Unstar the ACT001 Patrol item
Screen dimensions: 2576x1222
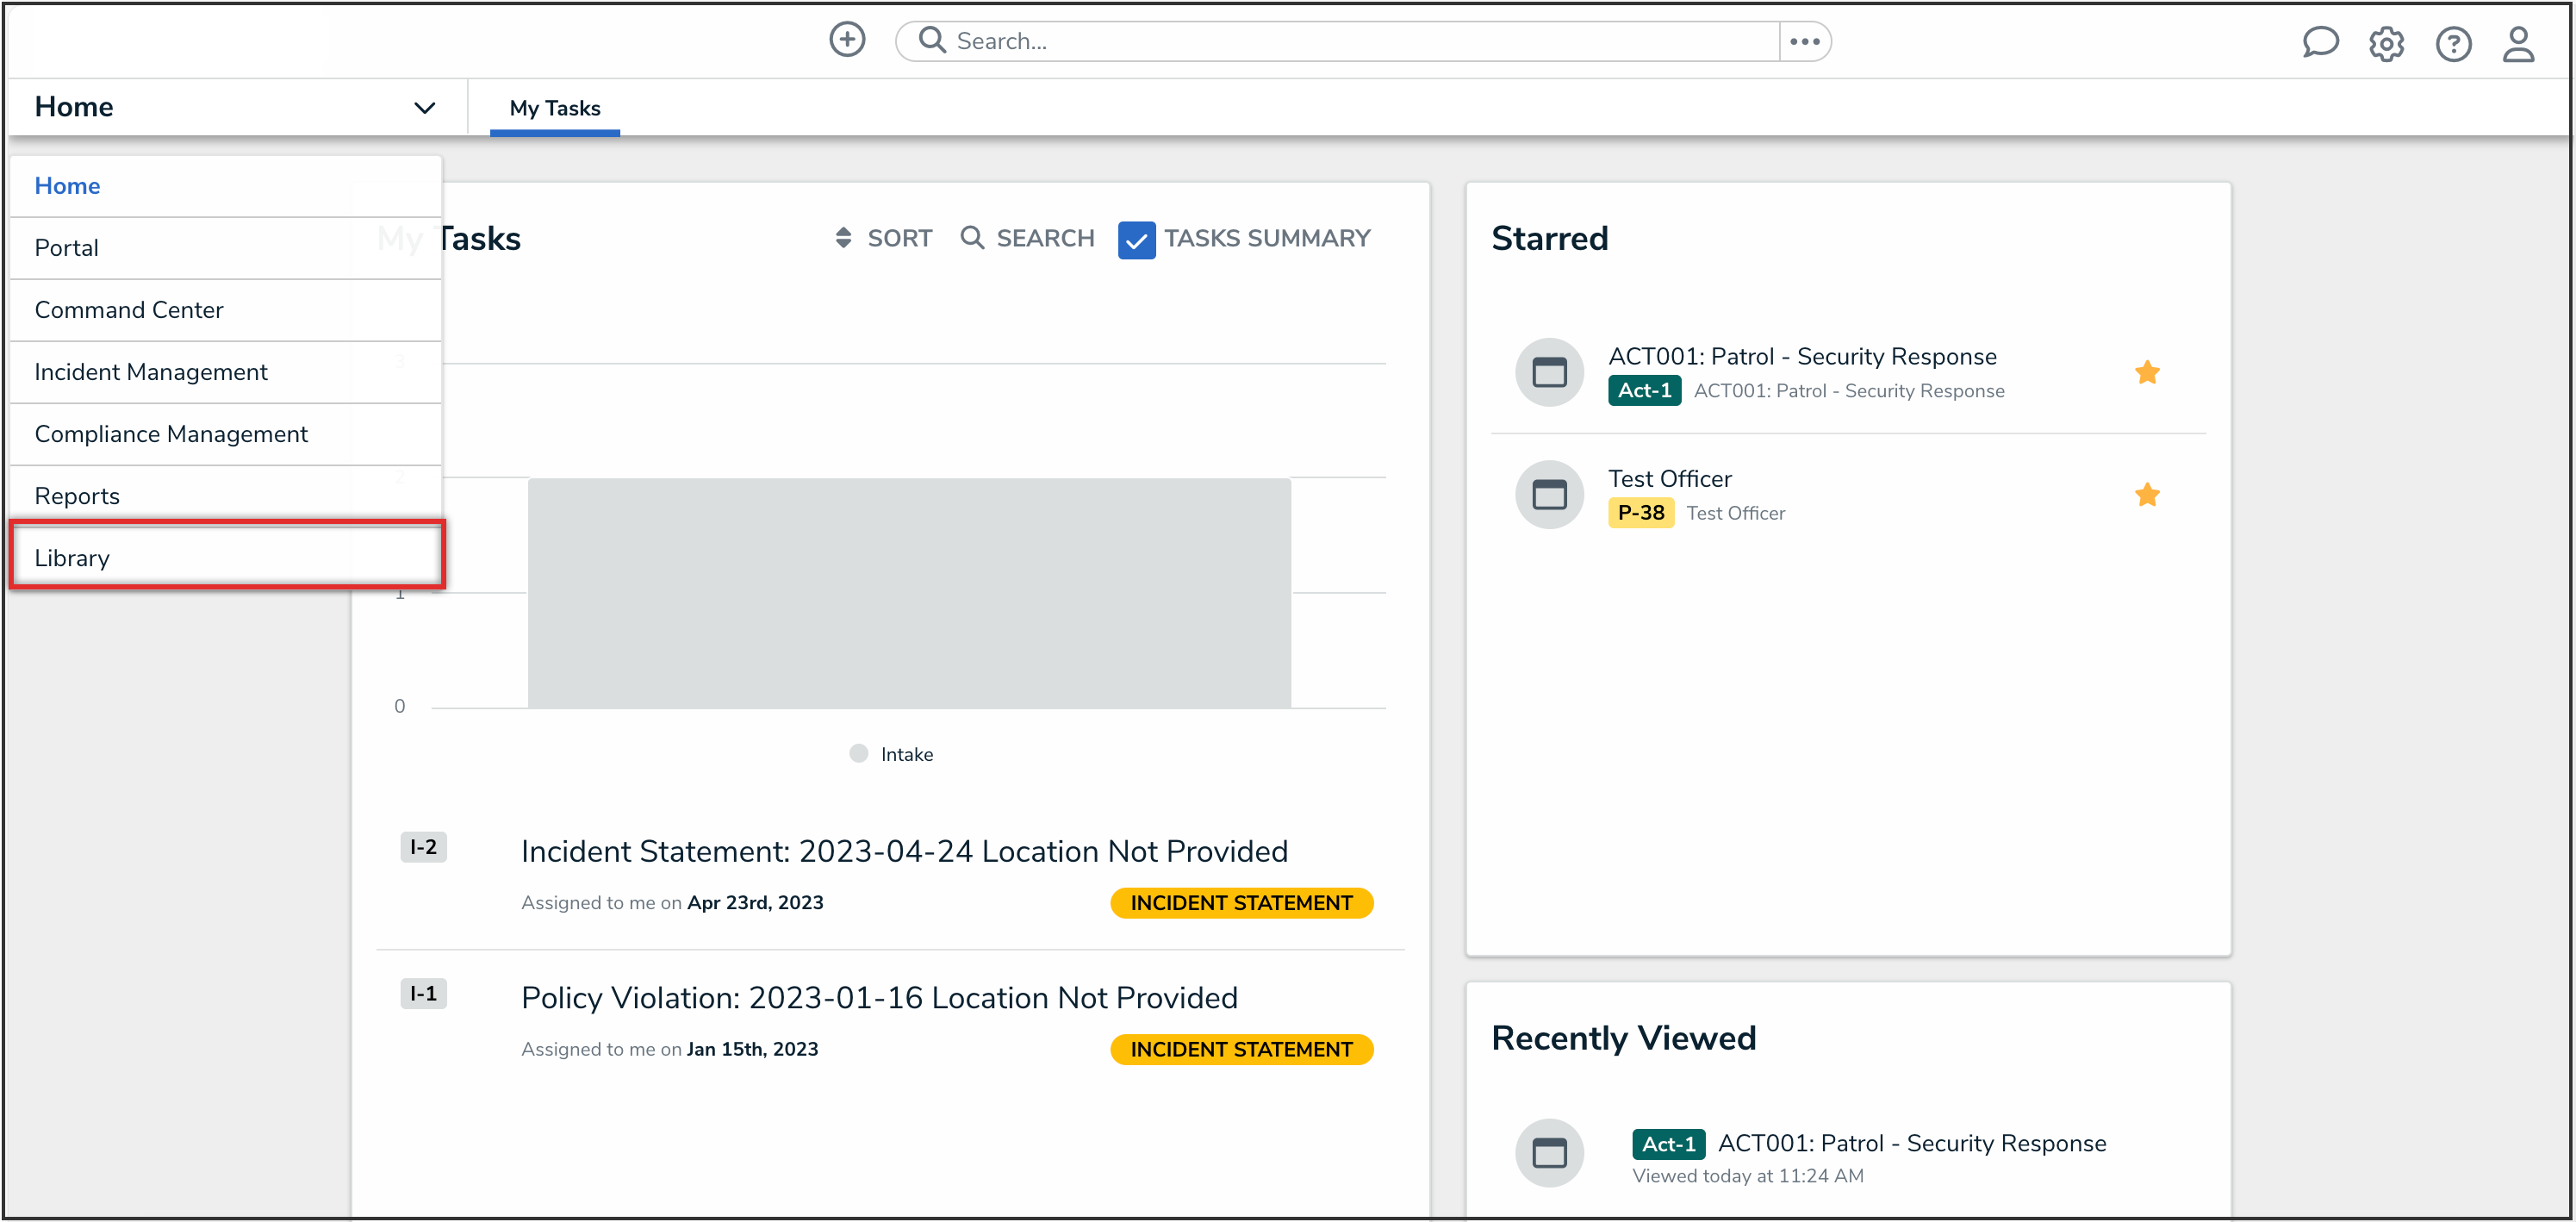coord(2146,373)
